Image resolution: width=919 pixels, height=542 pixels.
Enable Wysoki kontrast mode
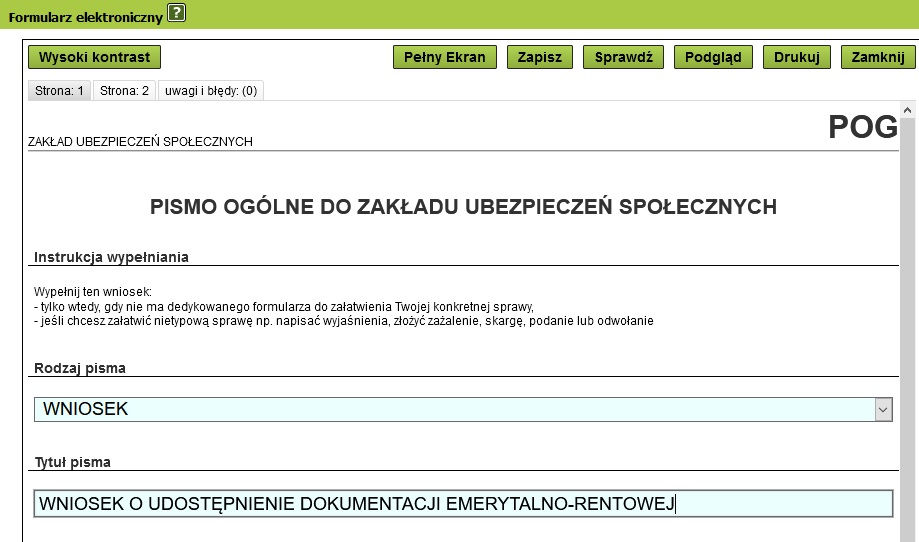click(x=94, y=57)
